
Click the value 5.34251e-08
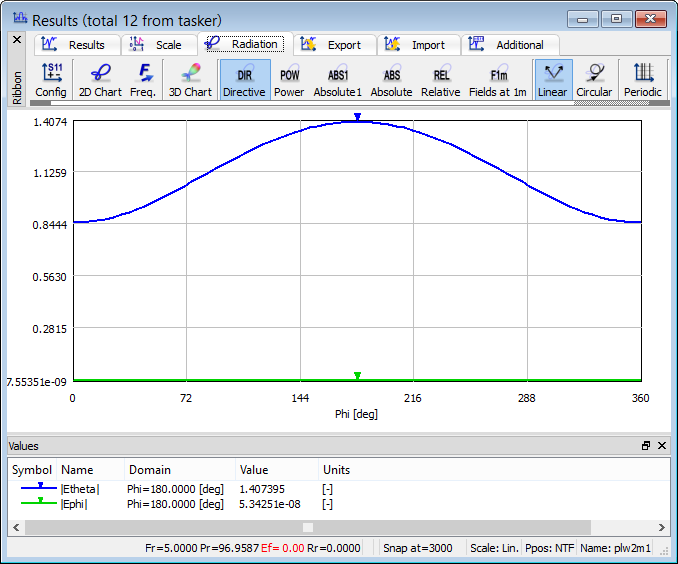tap(270, 504)
